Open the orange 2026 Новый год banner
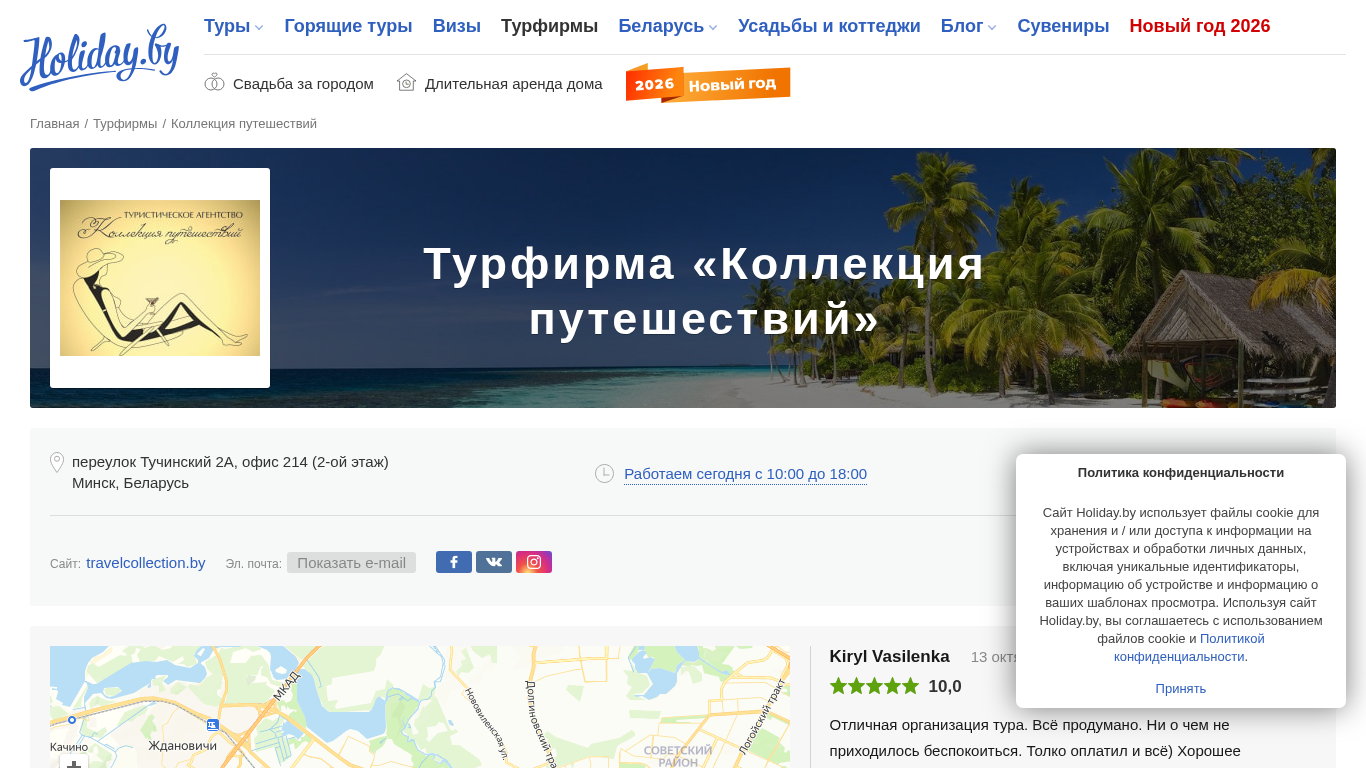Image resolution: width=1366 pixels, height=768 pixels. (708, 83)
